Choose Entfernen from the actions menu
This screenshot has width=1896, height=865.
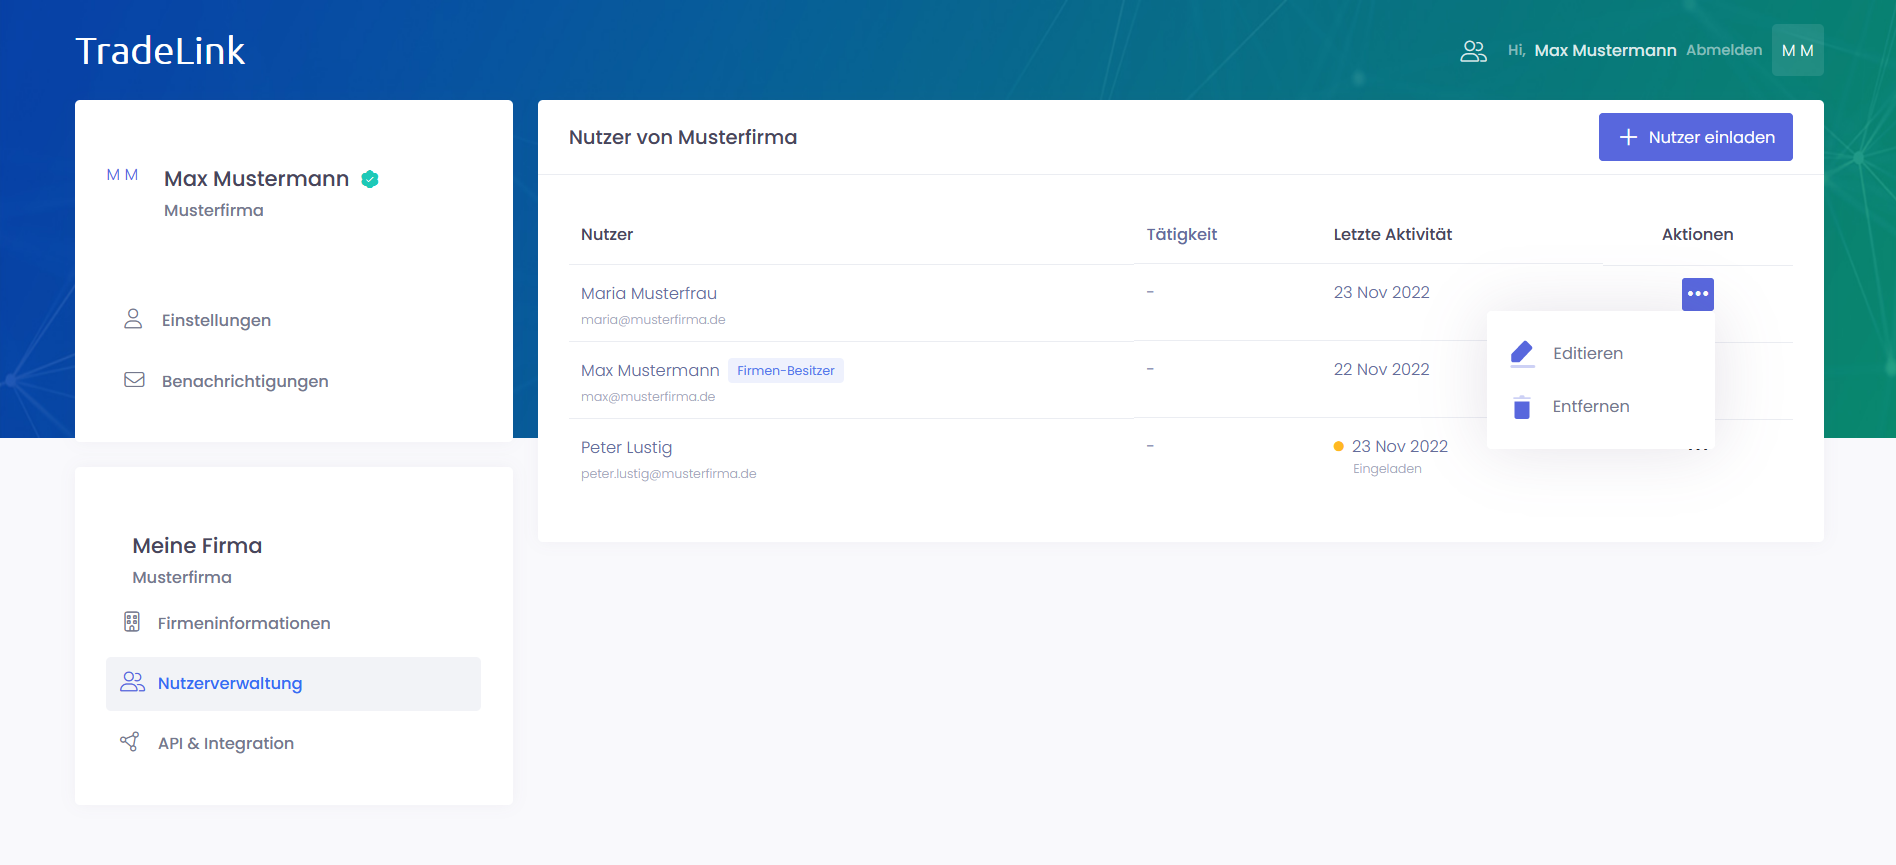click(1590, 406)
